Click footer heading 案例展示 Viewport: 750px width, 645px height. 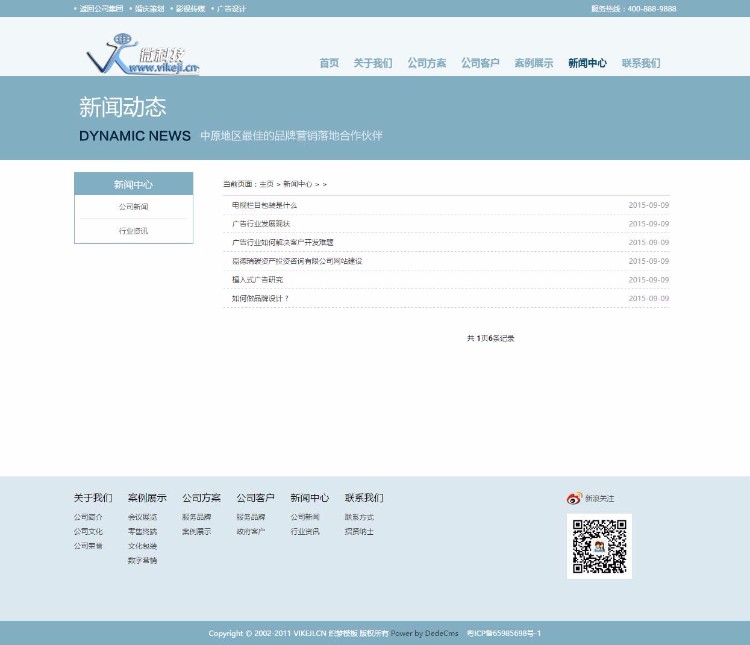pyautogui.click(x=147, y=498)
